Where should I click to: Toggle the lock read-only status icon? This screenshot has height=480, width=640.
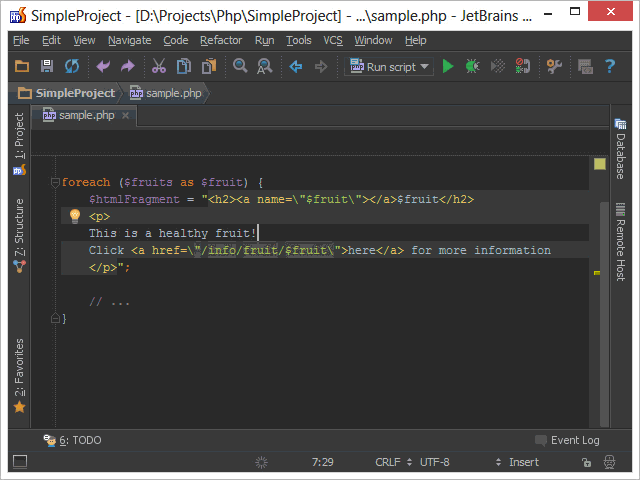click(585, 462)
